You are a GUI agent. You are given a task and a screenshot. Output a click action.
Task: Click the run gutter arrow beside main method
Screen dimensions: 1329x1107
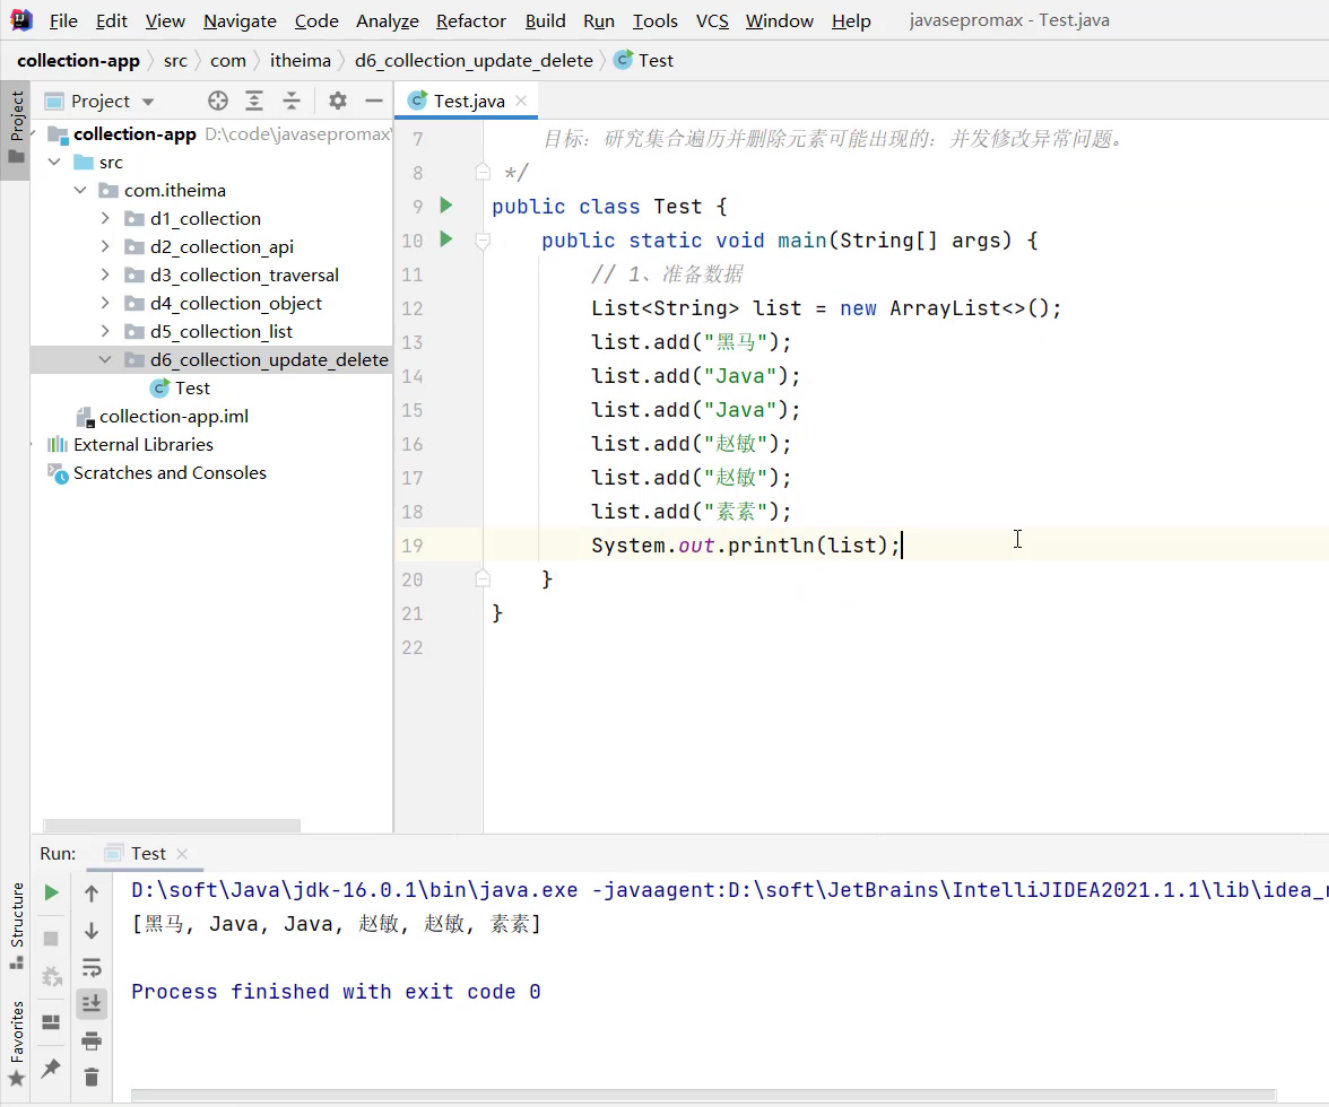tap(447, 240)
